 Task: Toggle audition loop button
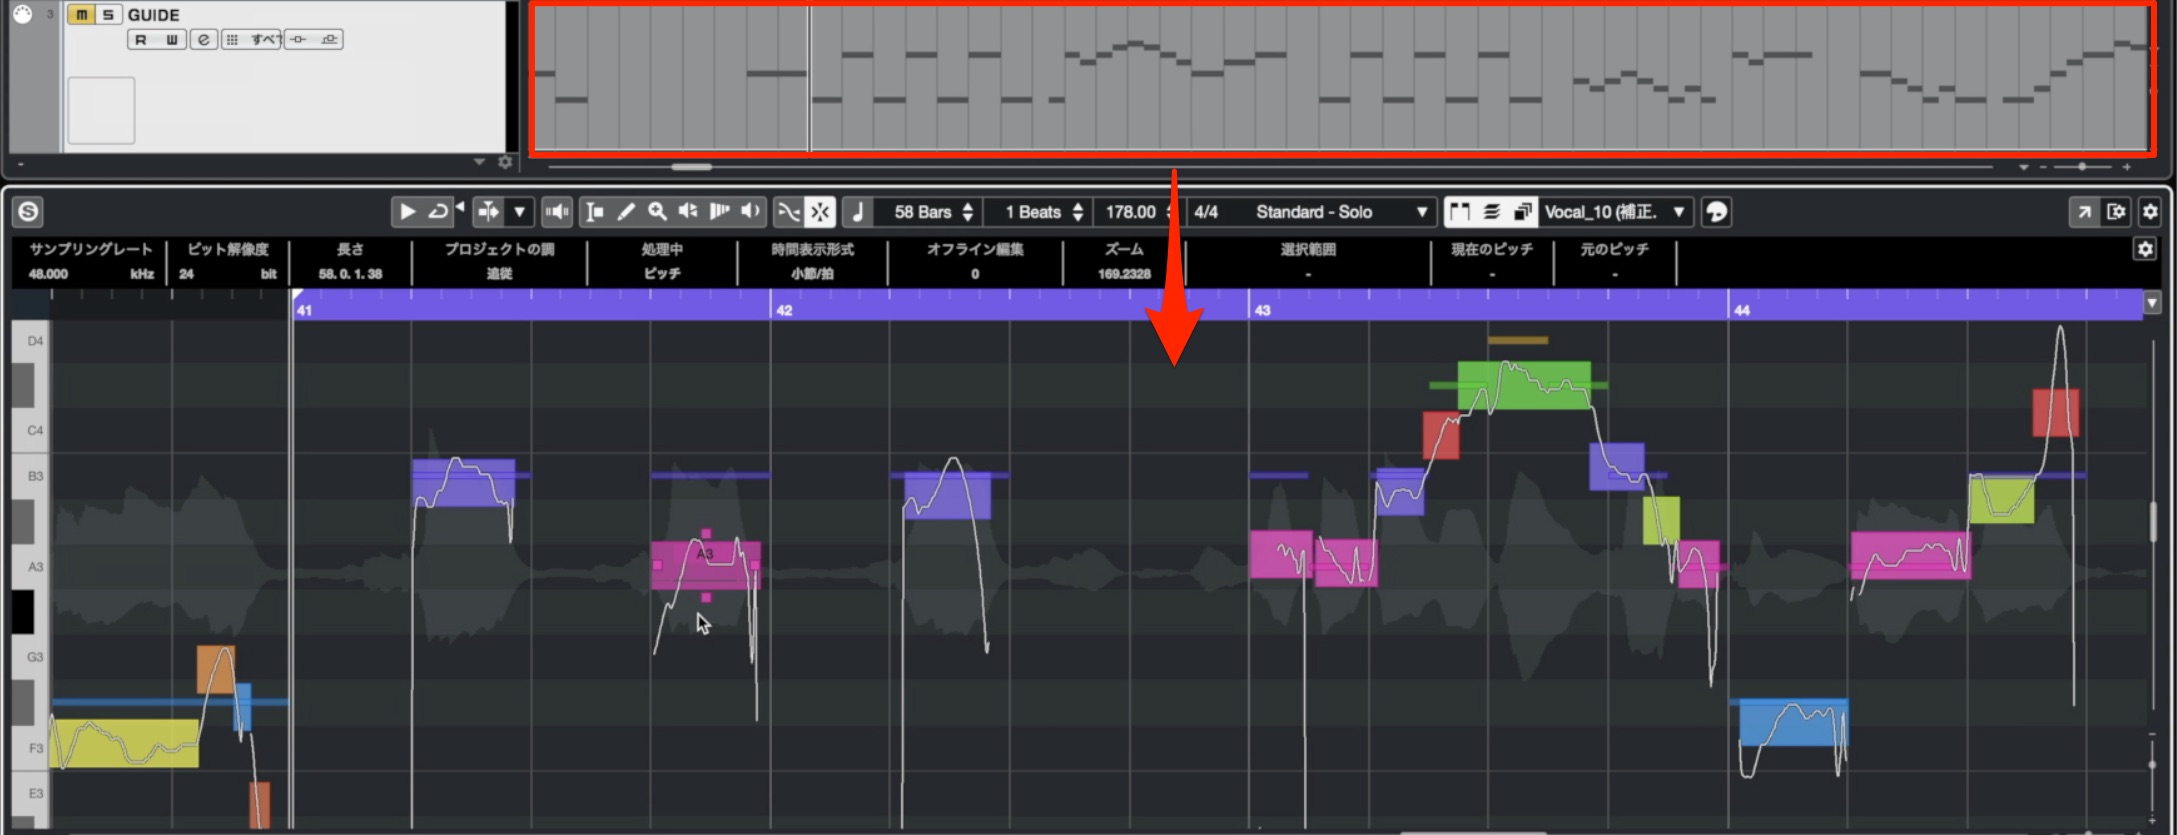437,211
